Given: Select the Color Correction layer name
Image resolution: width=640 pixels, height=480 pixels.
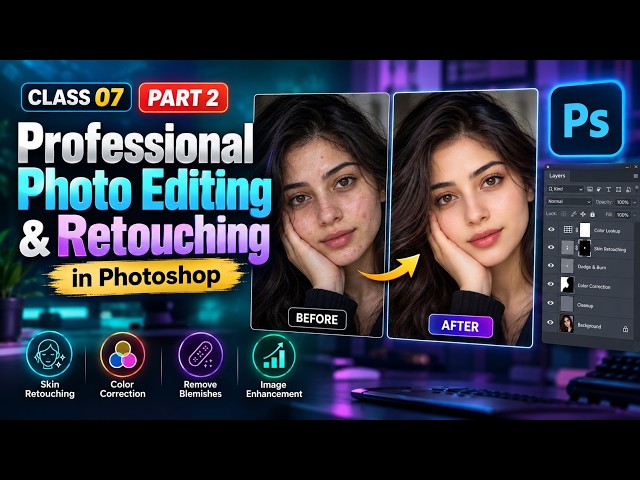Looking at the screenshot, I should 594,287.
